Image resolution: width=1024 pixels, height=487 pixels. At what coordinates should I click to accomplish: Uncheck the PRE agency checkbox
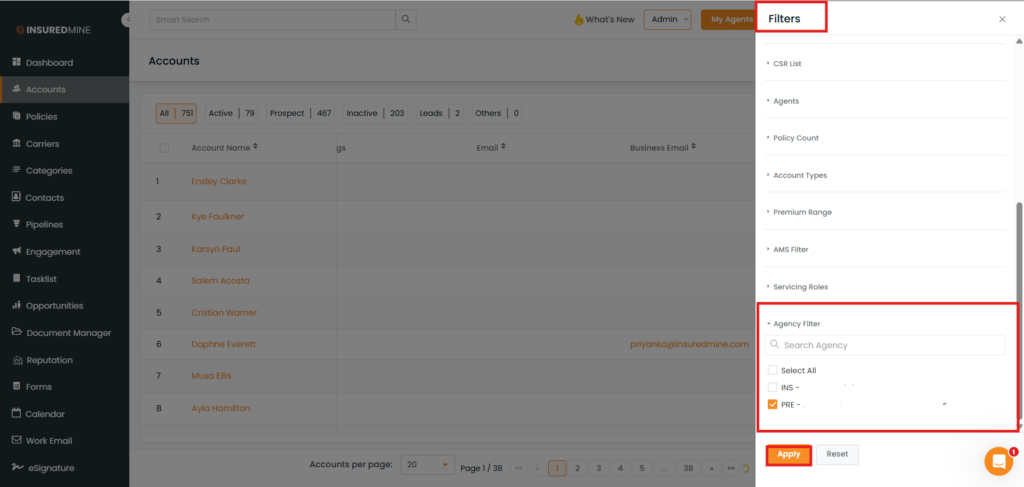[x=772, y=404]
